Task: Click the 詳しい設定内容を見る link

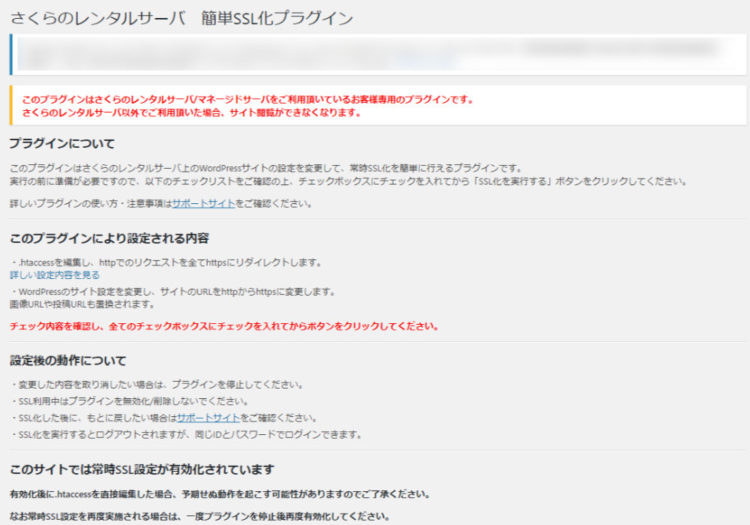Action: [x=55, y=275]
